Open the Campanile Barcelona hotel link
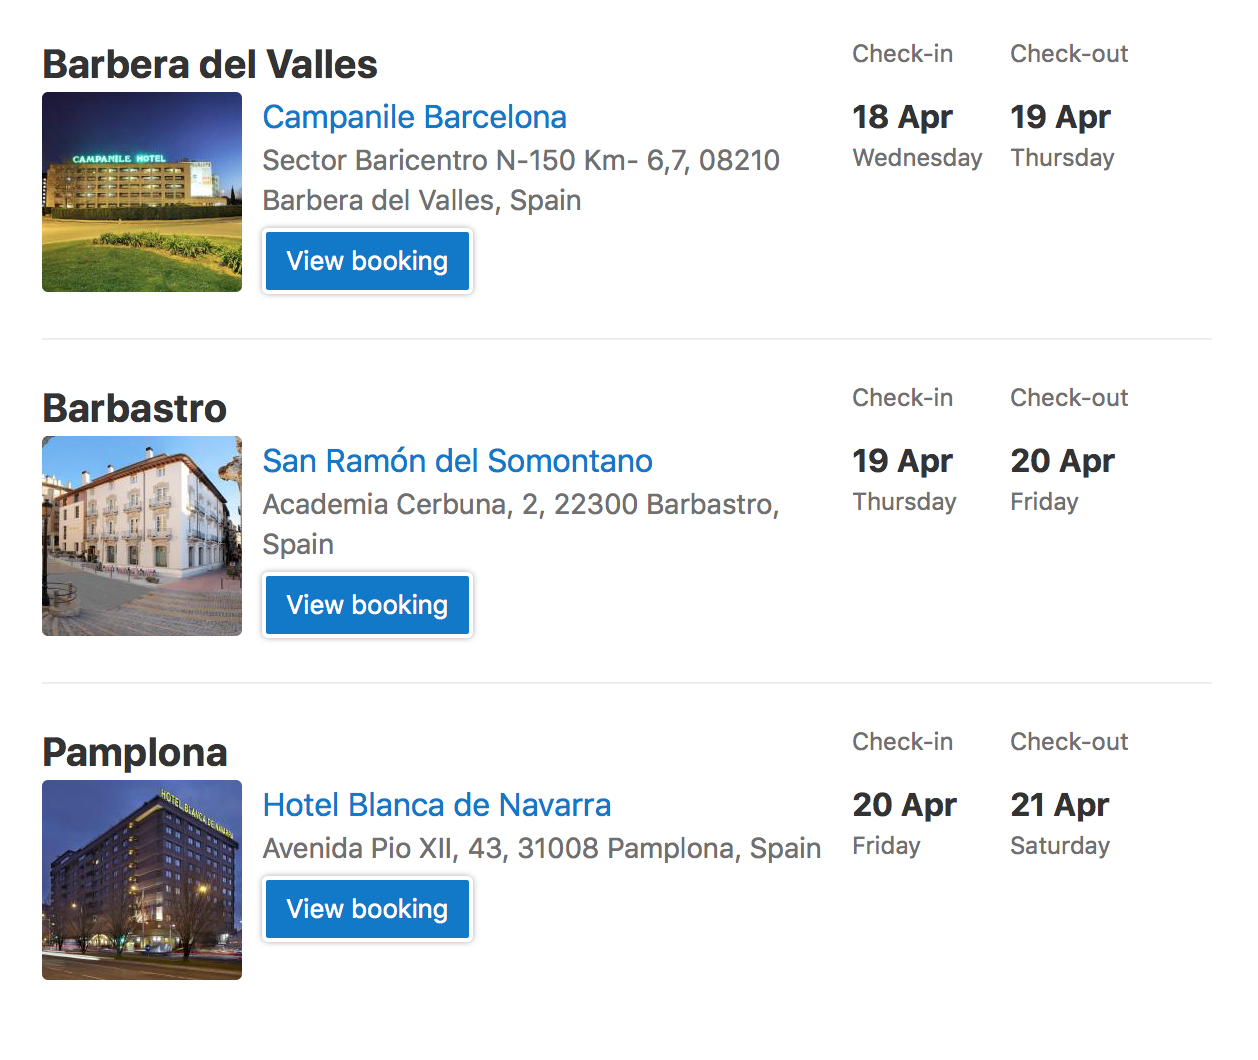 (414, 117)
